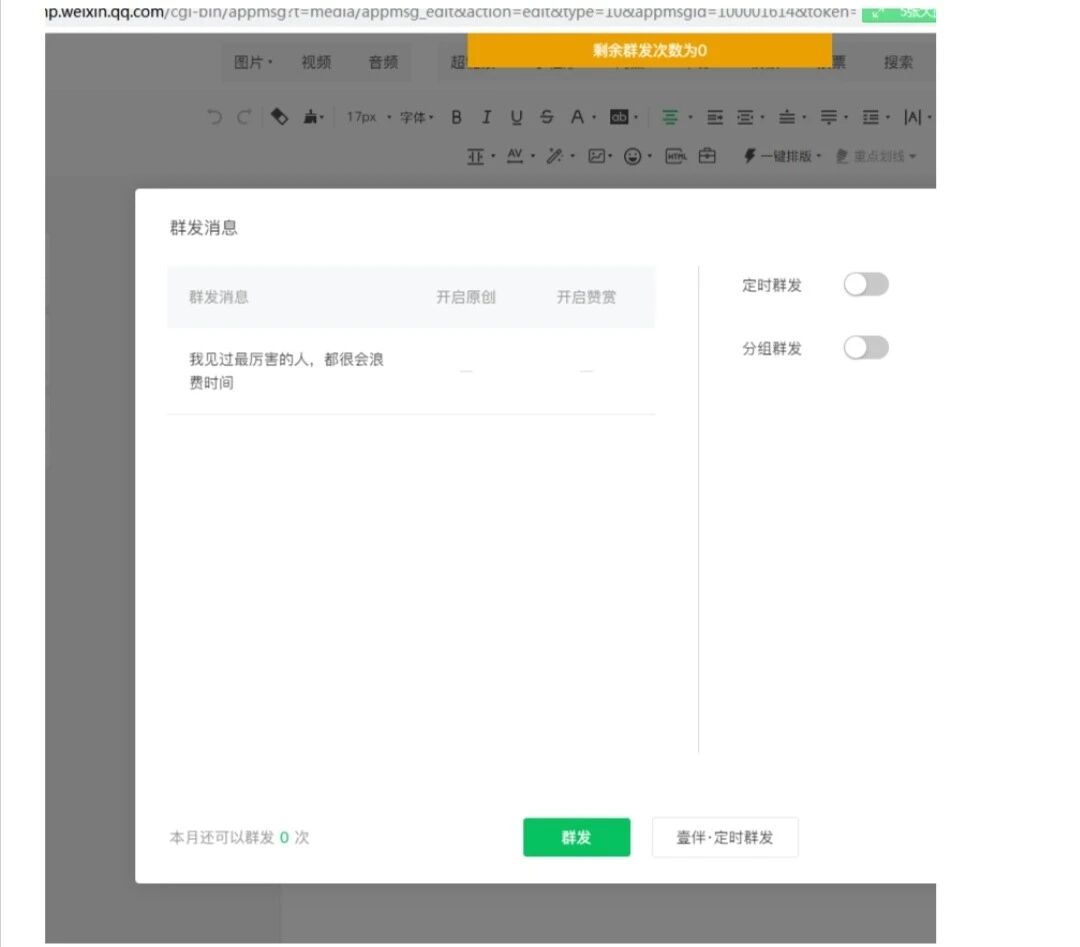The image size is (1080, 947).
Task: Open the emoji smiley picker
Action: (x=632, y=156)
